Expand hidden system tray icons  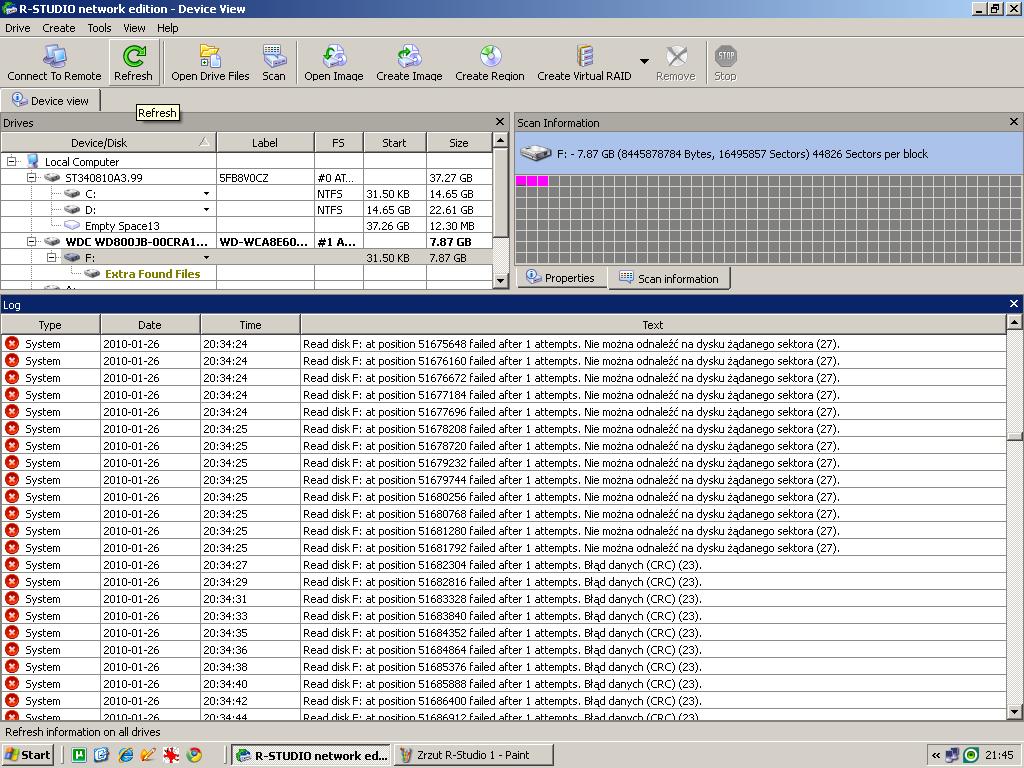pos(936,756)
